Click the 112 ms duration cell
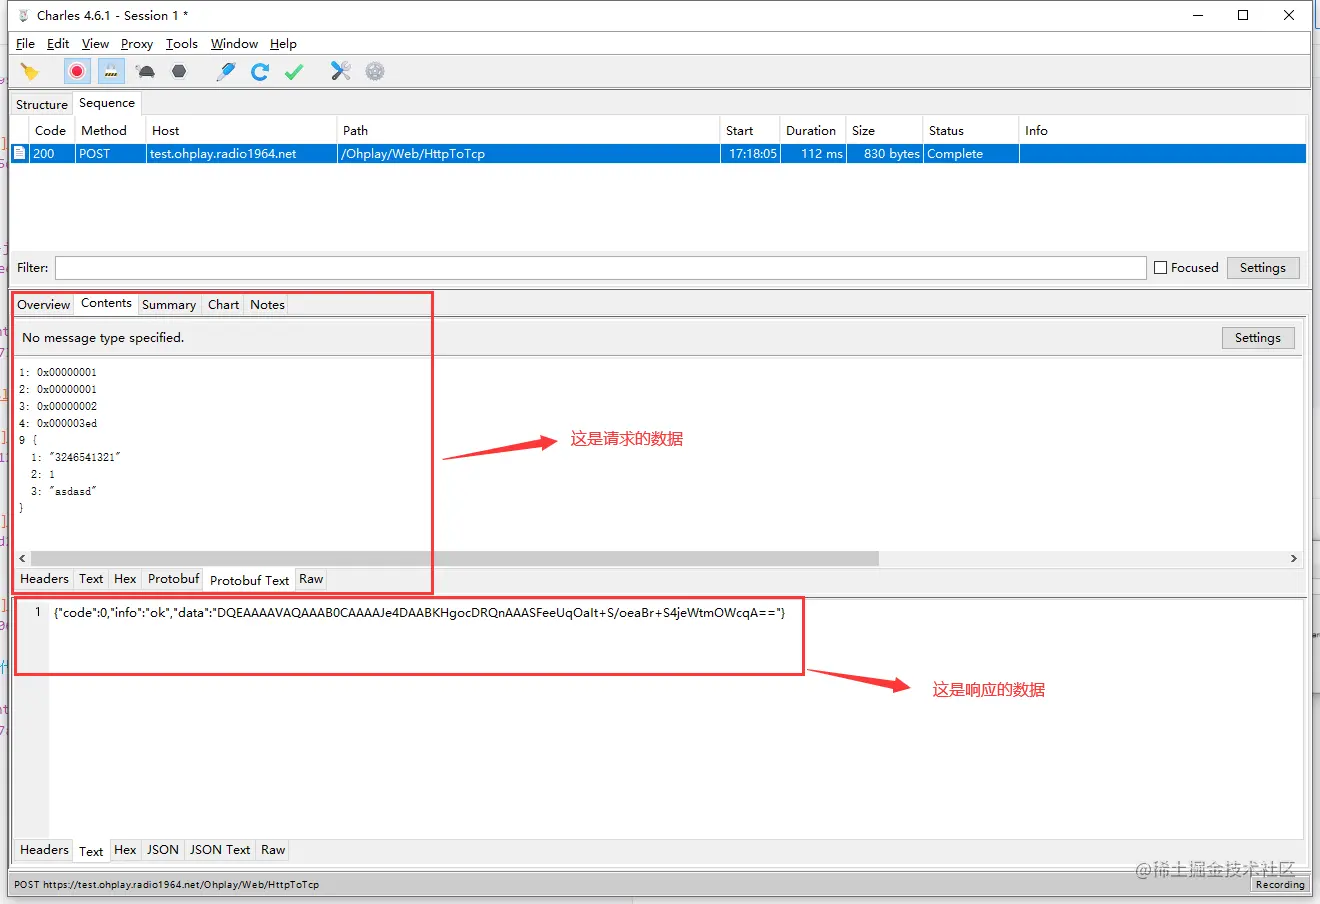The image size is (1320, 904). (813, 154)
